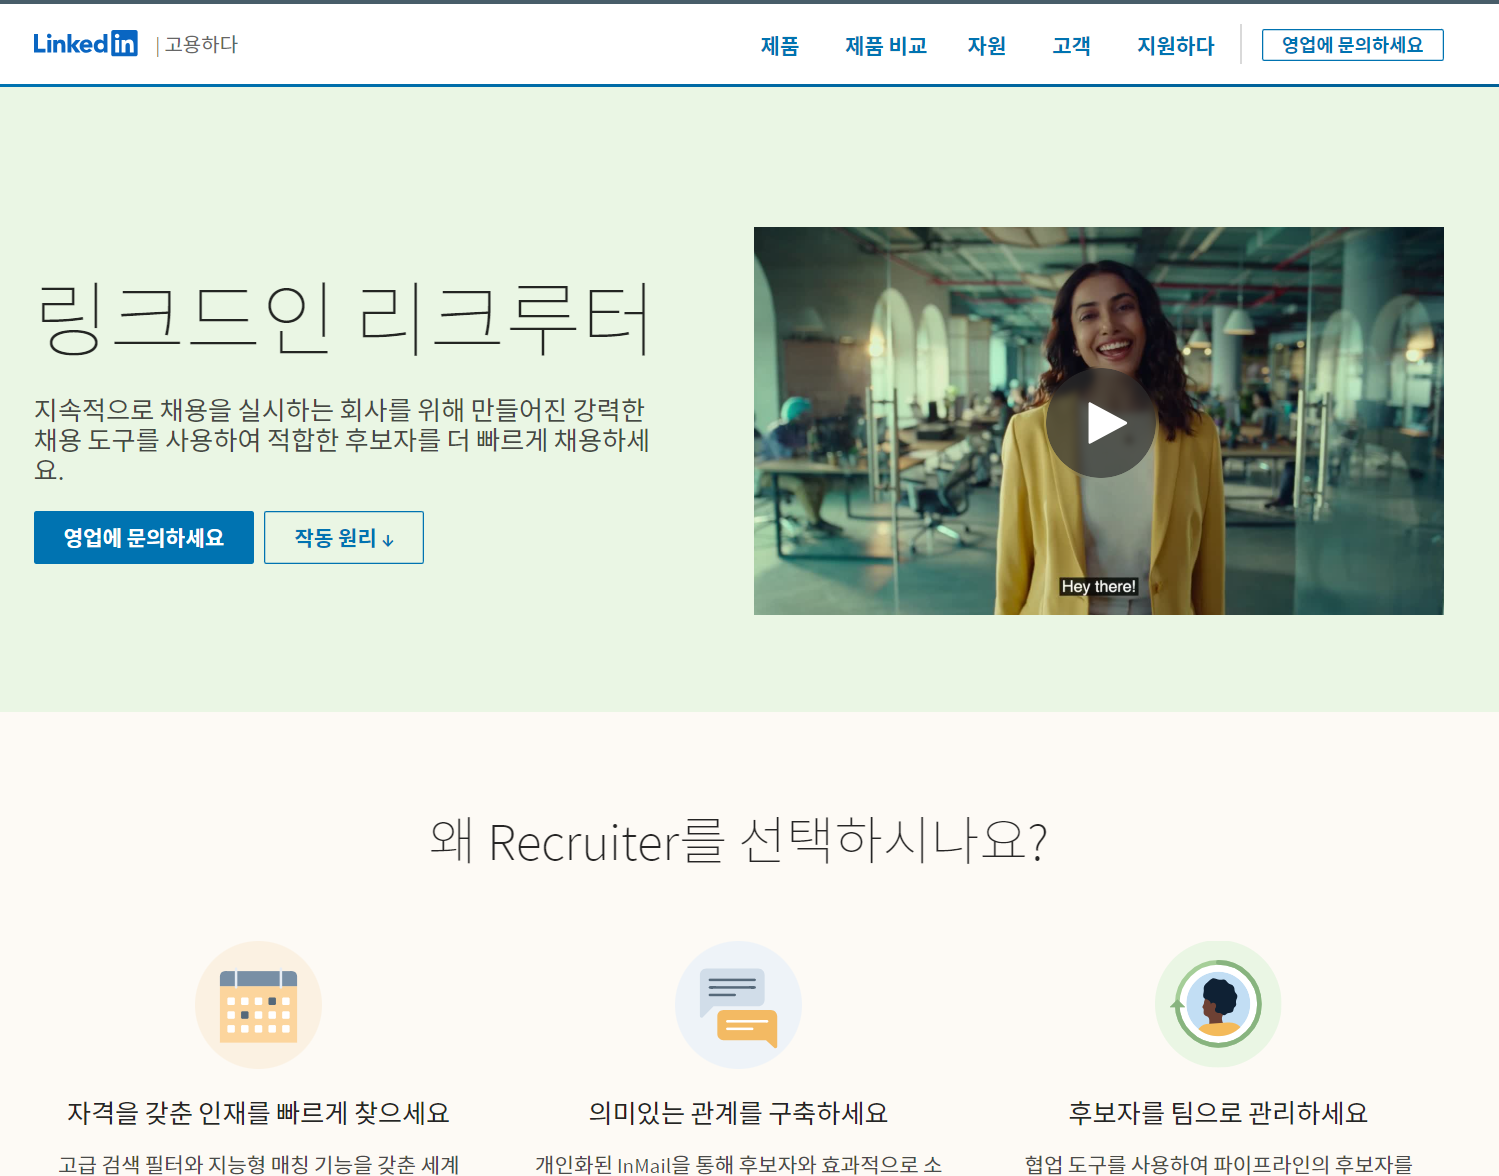The height and width of the screenshot is (1176, 1499).
Task: Select 자원 in the top navigation
Action: [986, 46]
